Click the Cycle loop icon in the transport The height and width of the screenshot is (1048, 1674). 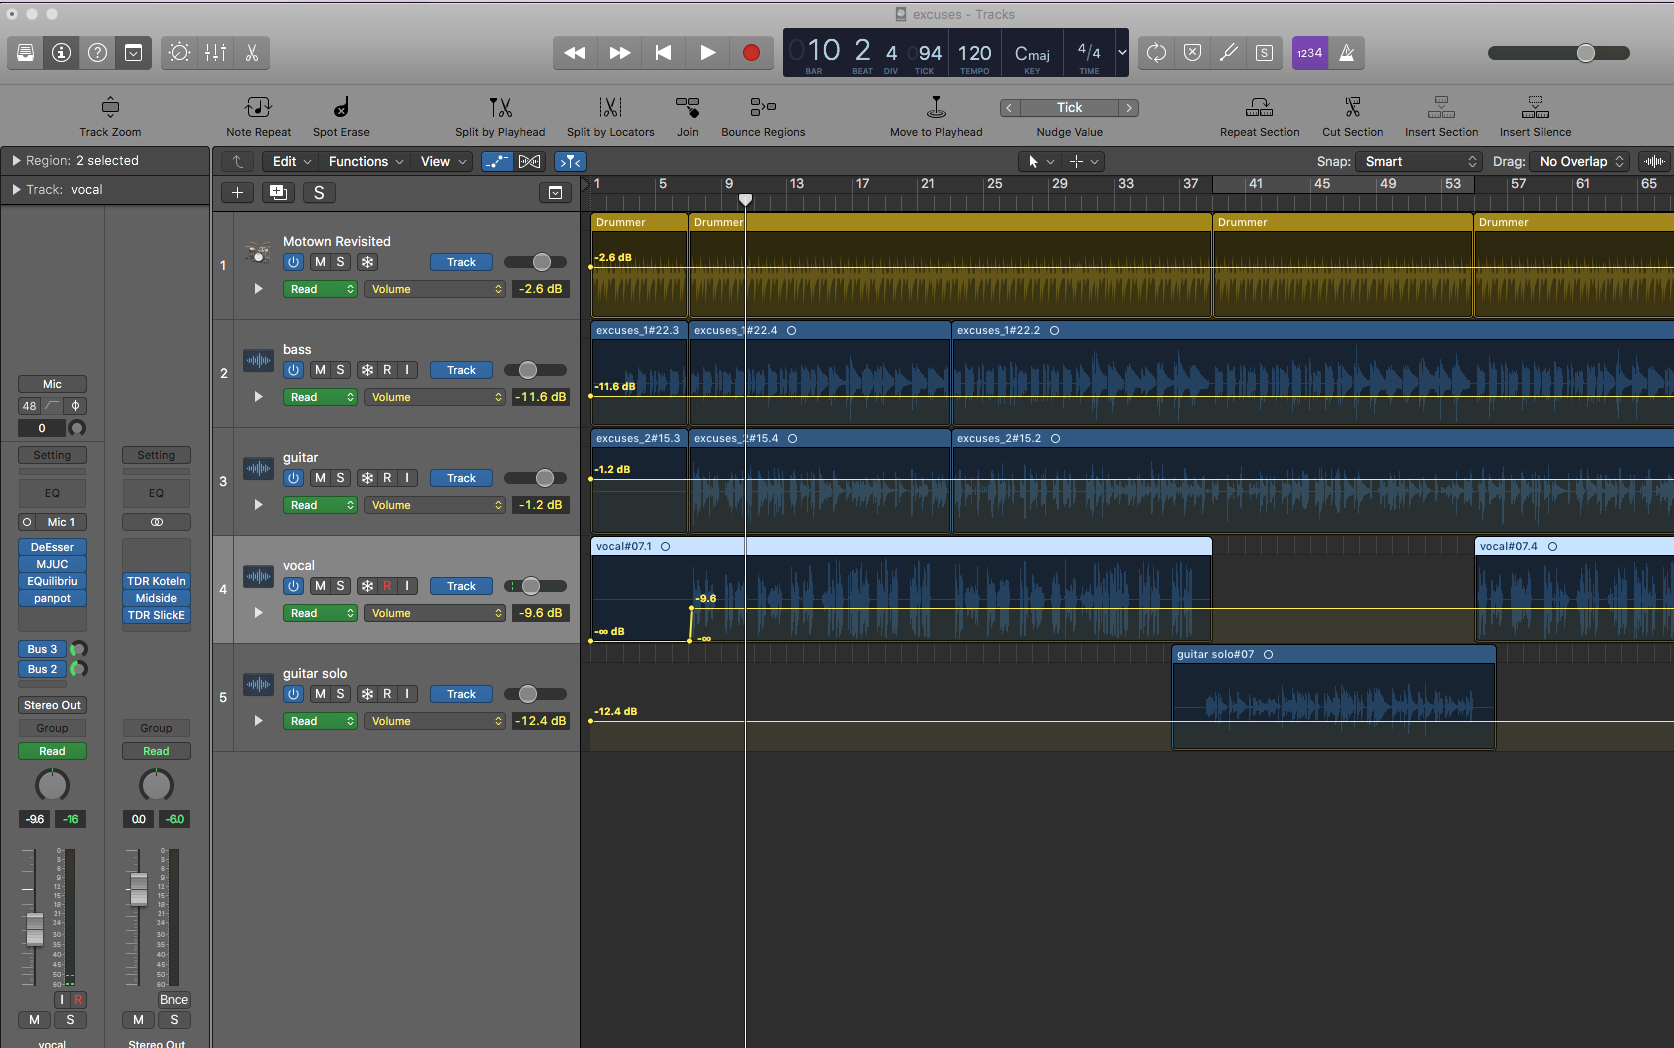[1156, 53]
